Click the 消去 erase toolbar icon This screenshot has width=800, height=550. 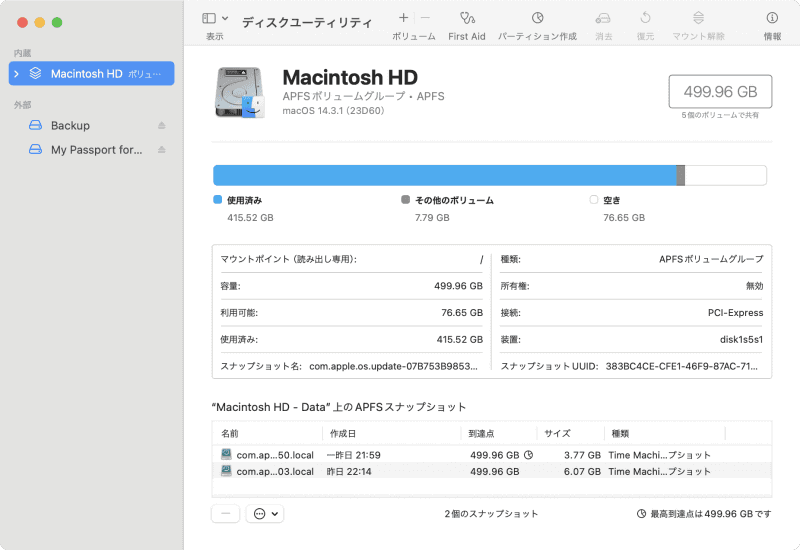click(x=603, y=18)
